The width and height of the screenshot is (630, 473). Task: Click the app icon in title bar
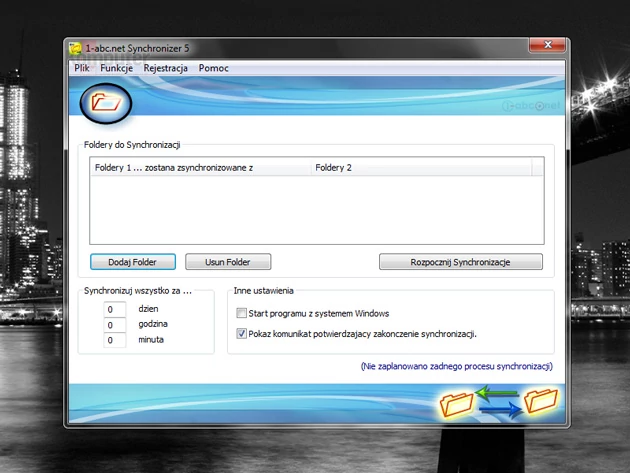[75, 49]
